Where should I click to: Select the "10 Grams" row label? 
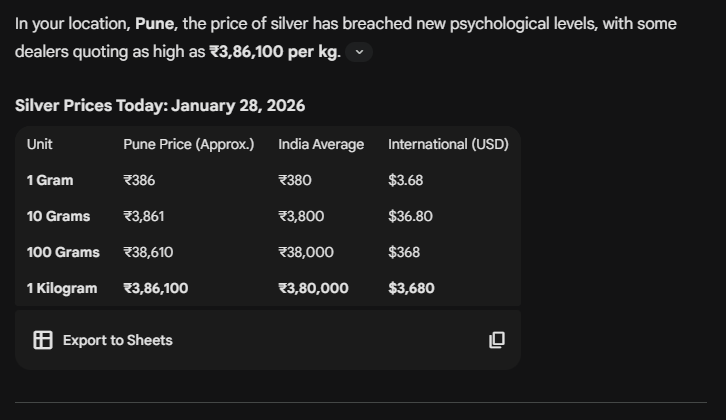58,216
